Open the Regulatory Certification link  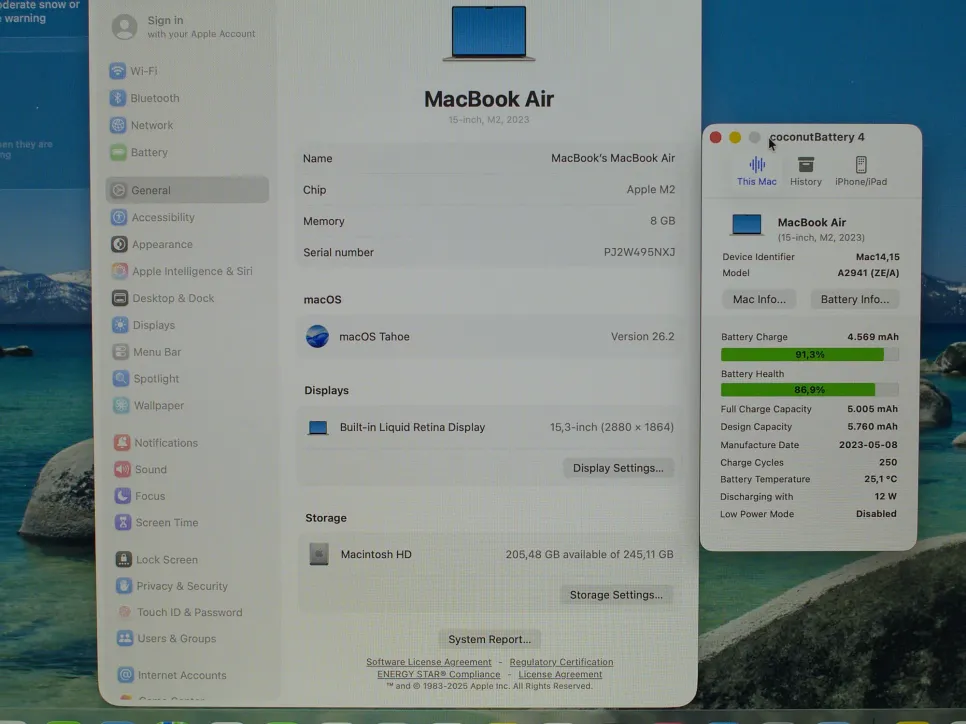coord(561,662)
